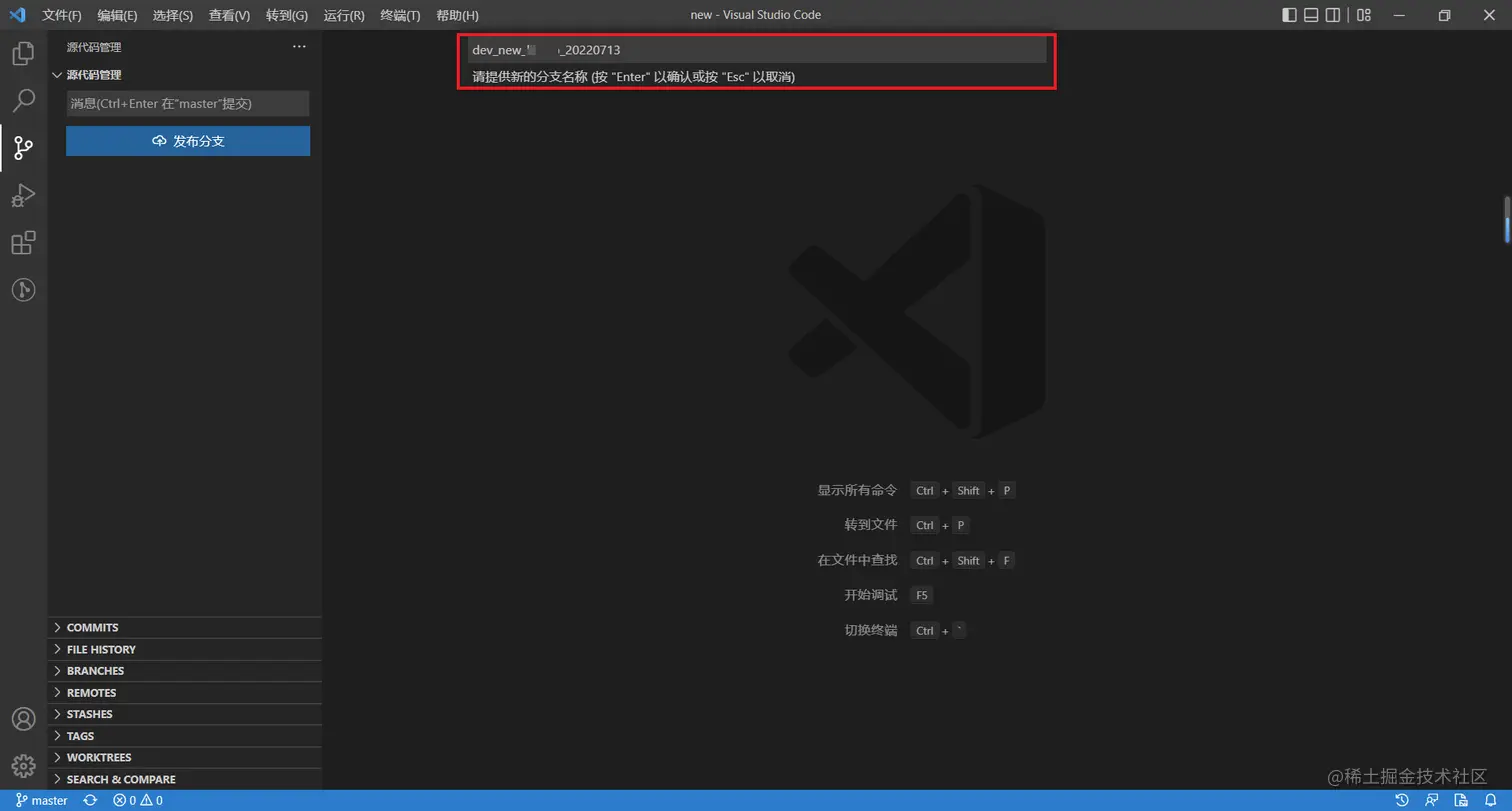Expand the COMMITS section
The height and width of the screenshot is (811, 1512).
(185, 627)
